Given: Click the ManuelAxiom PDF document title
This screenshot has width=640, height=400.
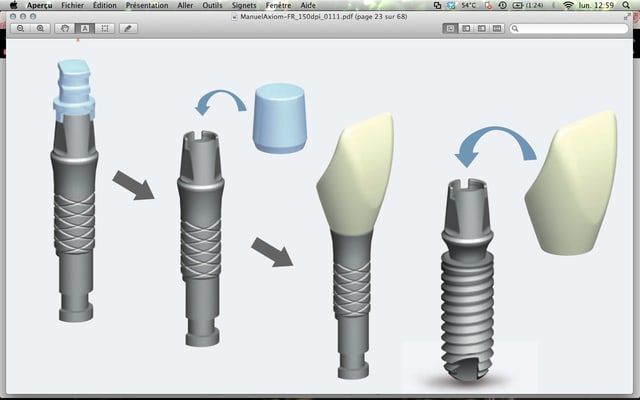Looking at the screenshot, I should point(319,17).
